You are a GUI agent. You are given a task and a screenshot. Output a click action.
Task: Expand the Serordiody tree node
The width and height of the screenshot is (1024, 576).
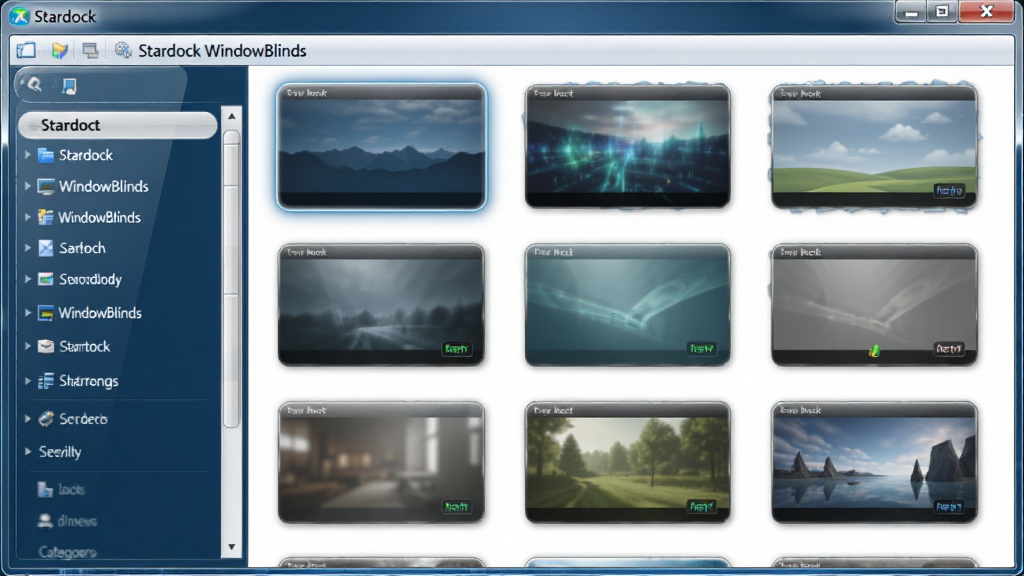point(27,279)
